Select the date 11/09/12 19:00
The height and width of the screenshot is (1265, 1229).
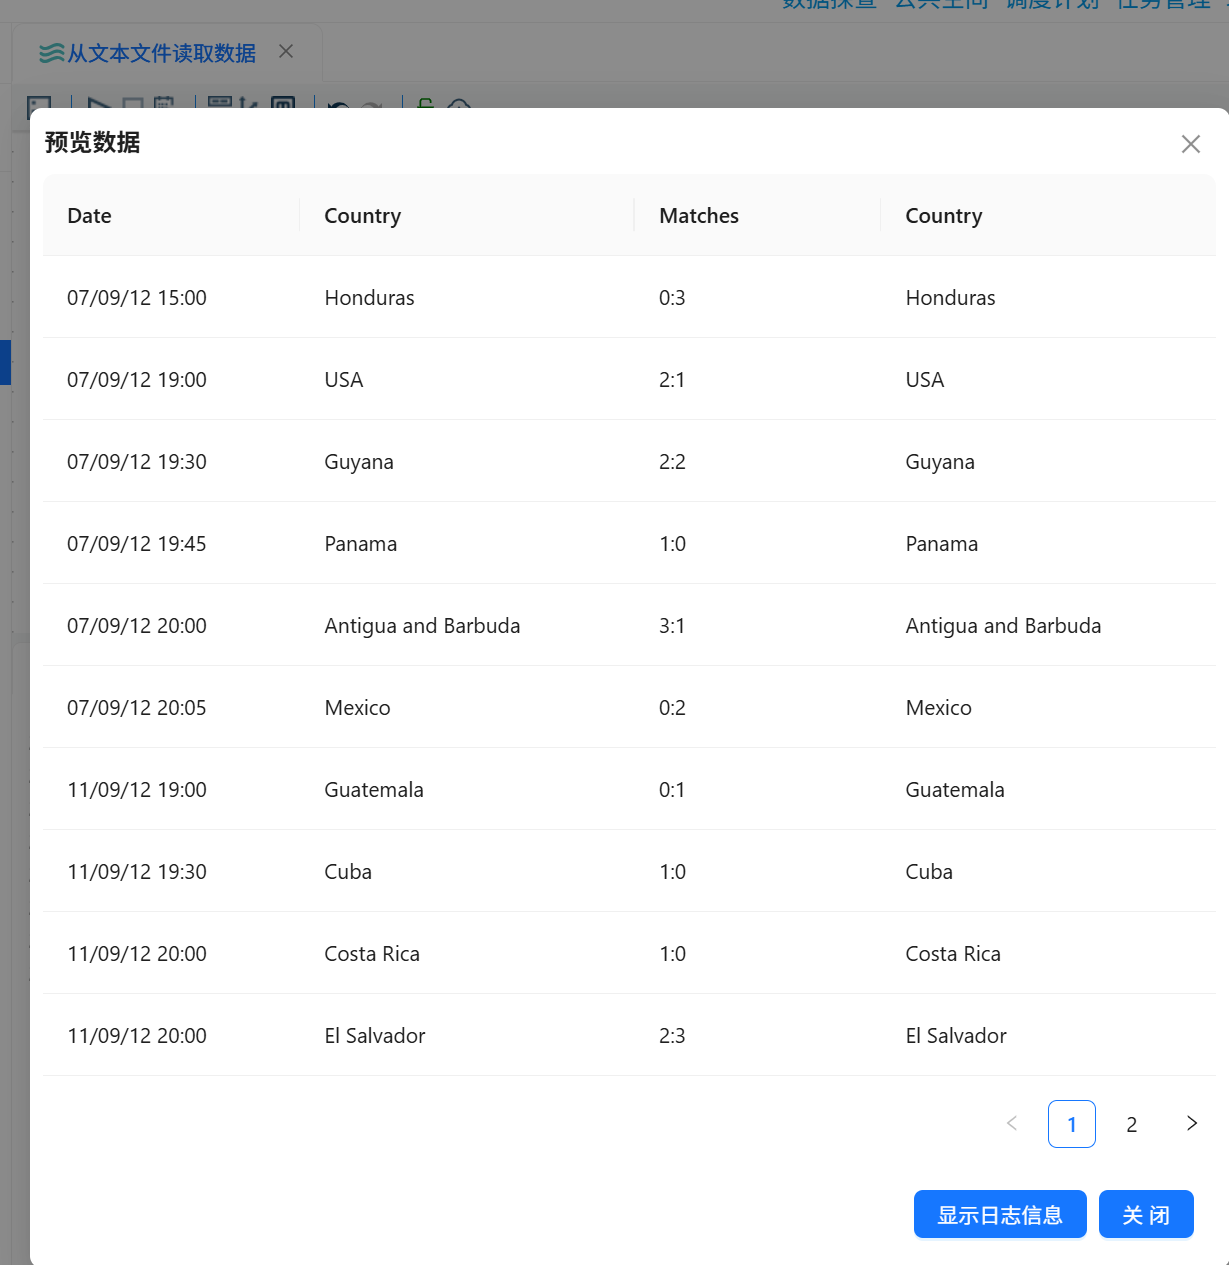coord(137,790)
